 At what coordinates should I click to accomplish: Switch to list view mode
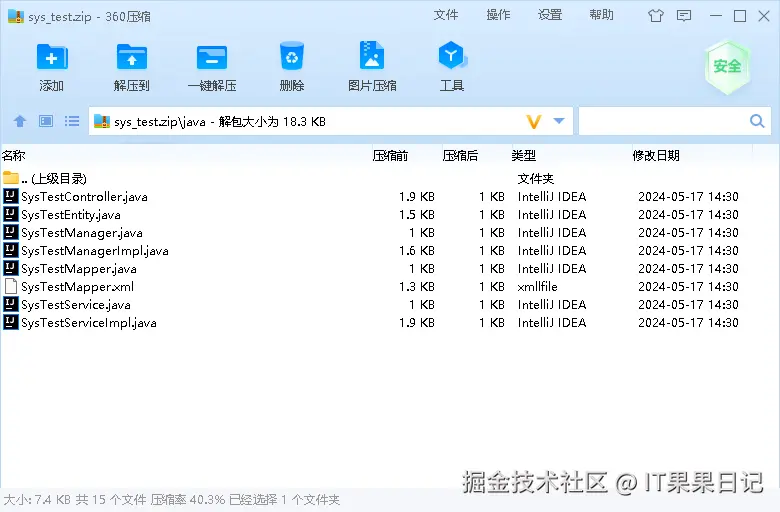[x=72, y=121]
